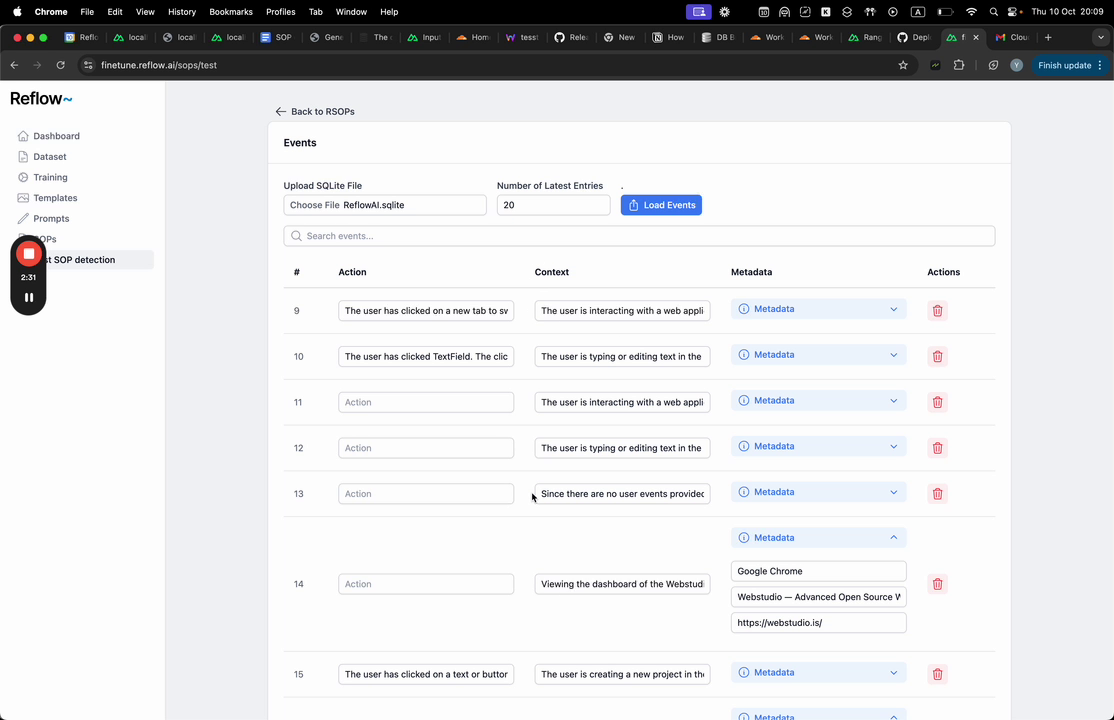Pause the recording overlay
The width and height of the screenshot is (1114, 720).
(x=29, y=297)
